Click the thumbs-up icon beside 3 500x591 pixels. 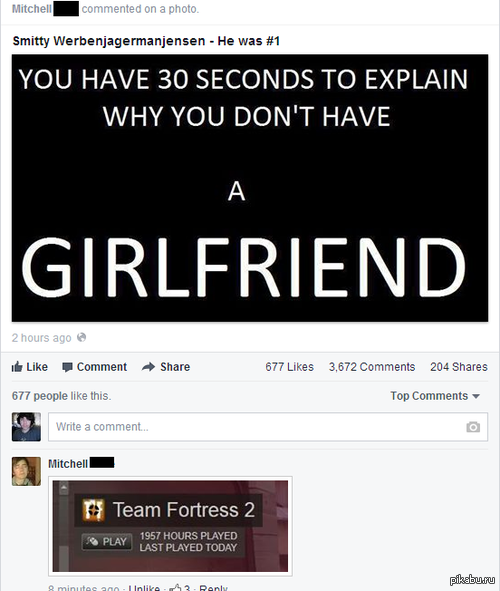click(175, 588)
